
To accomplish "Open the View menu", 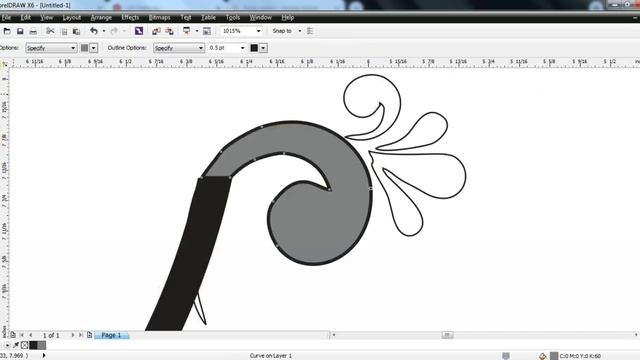I will pos(47,18).
